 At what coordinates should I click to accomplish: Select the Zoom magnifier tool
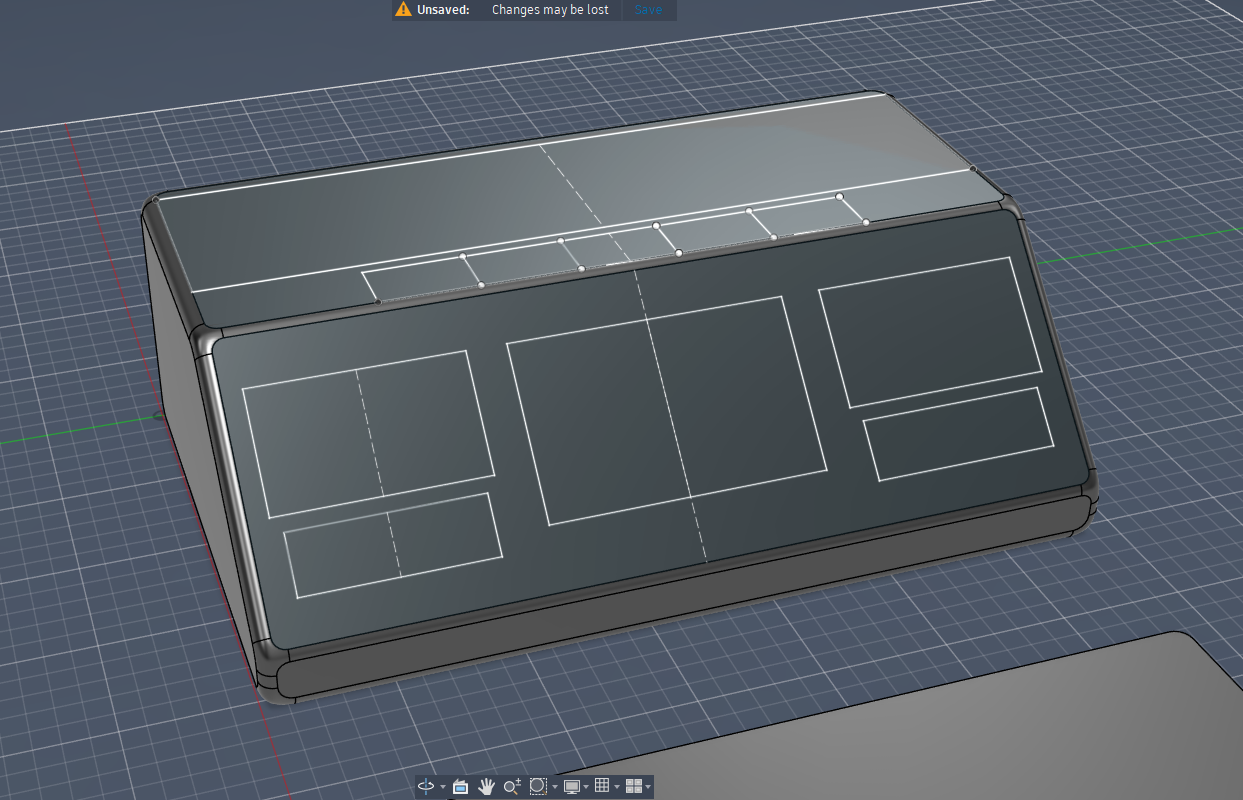point(512,787)
